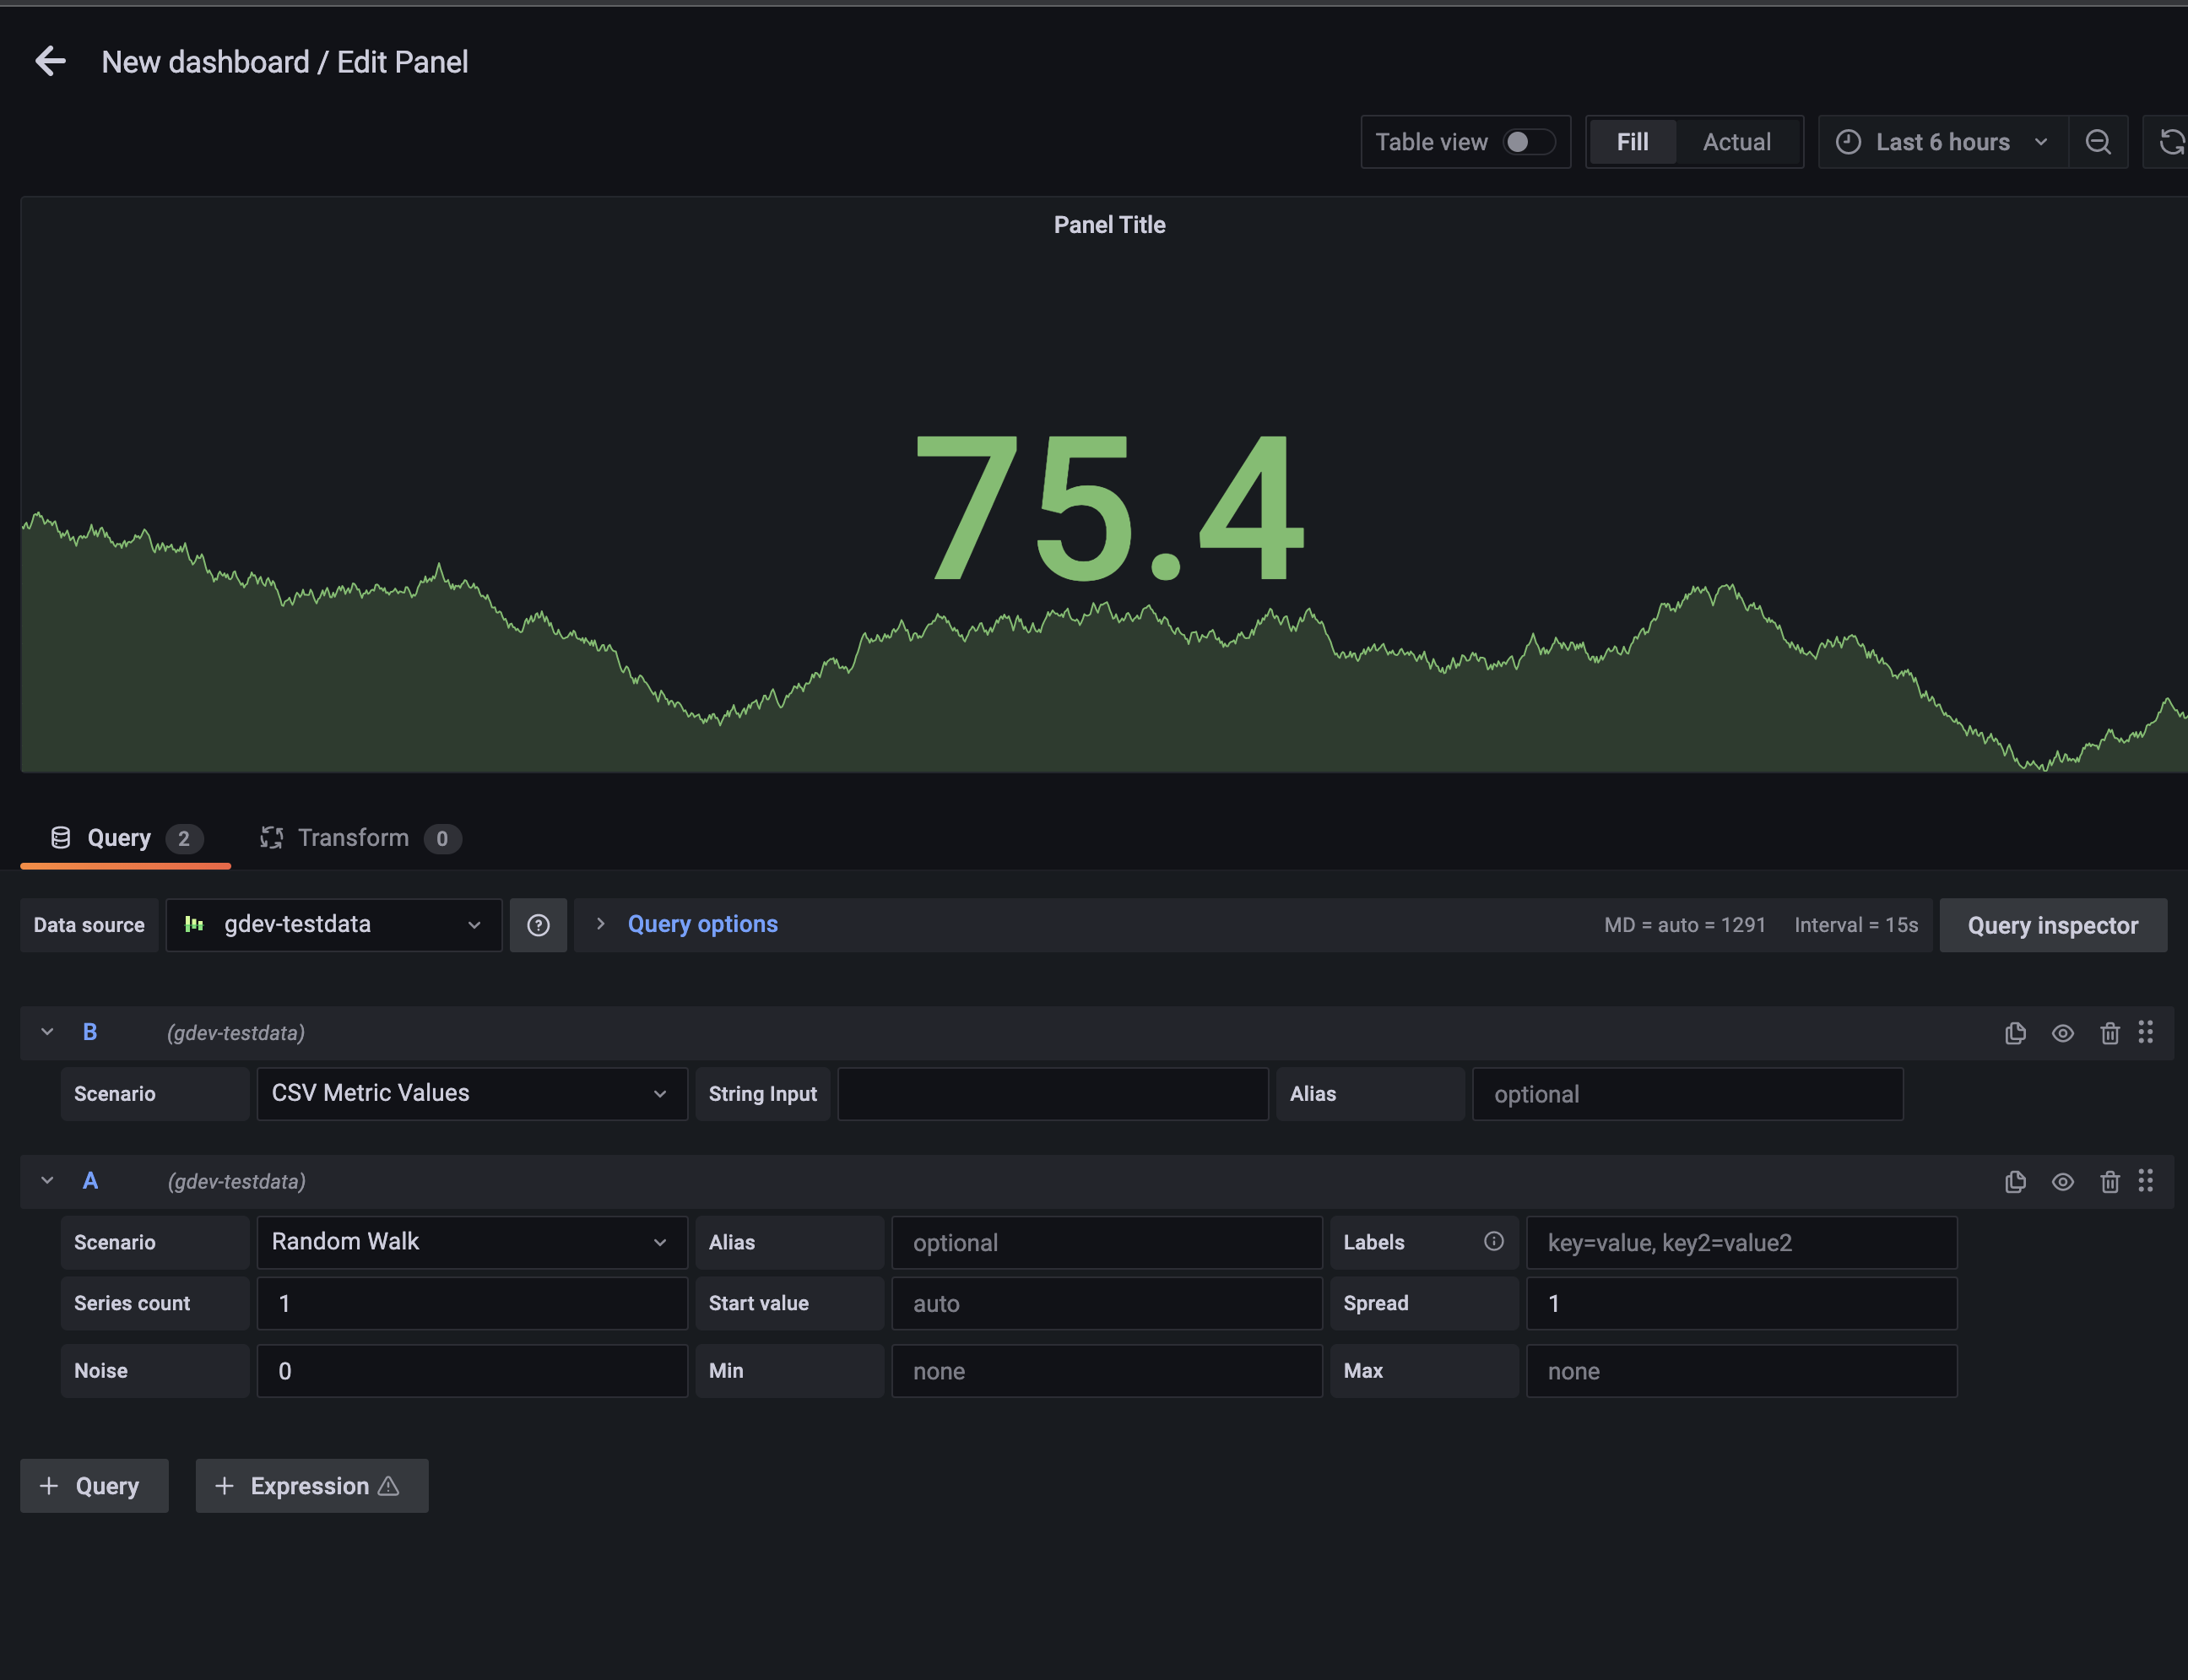Open the Last 6 hours time range picker
This screenshot has height=1680, width=2188.
point(1941,141)
